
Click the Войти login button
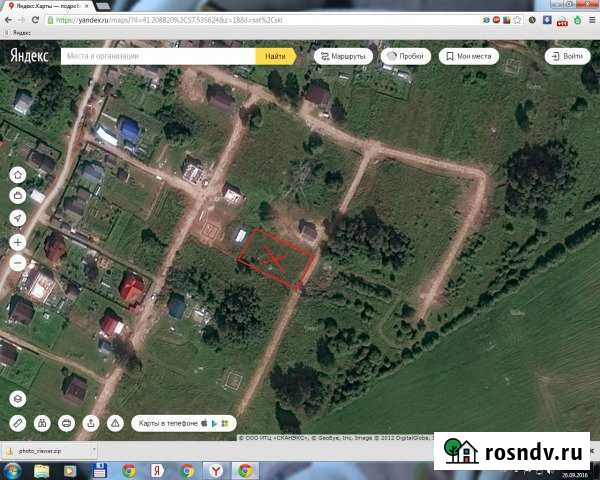(x=567, y=56)
